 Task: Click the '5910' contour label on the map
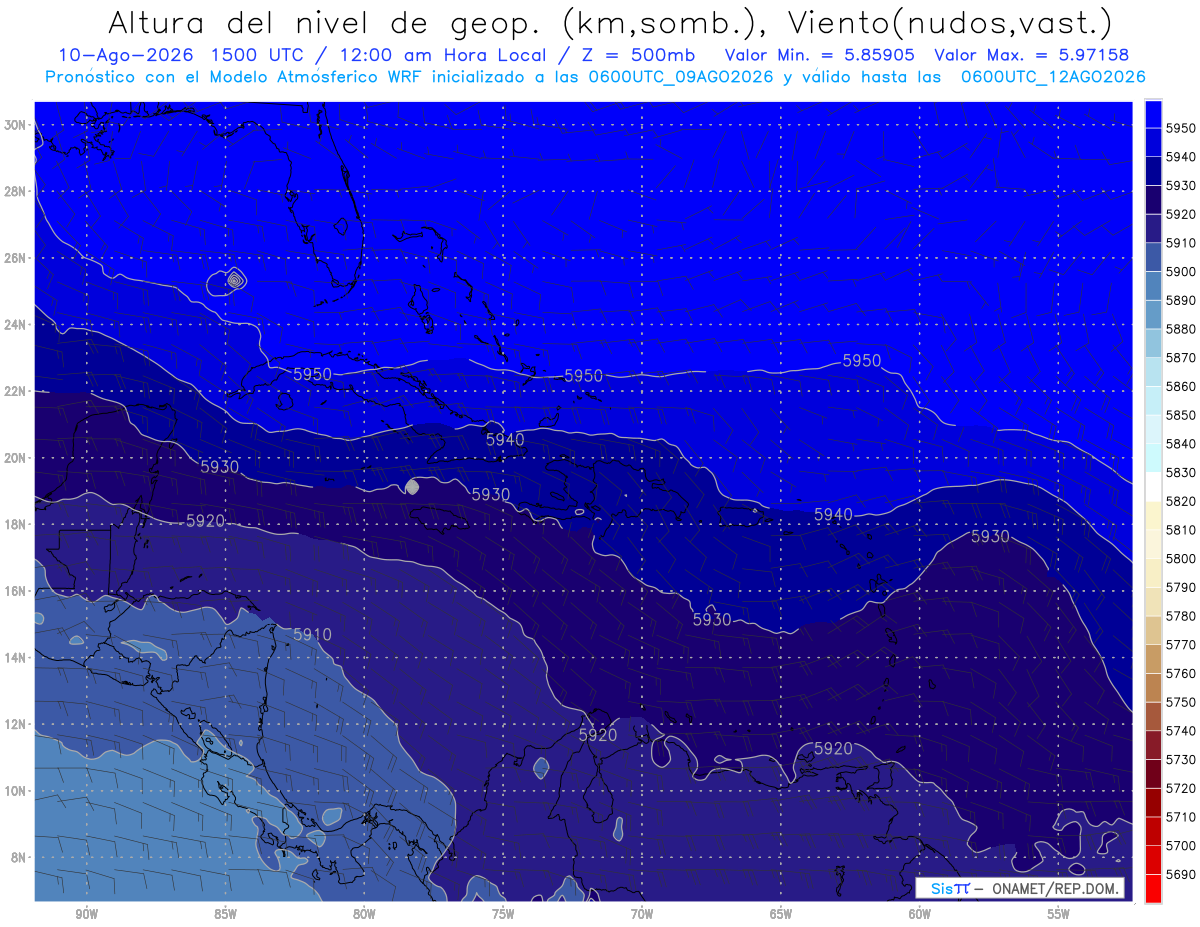tap(312, 635)
